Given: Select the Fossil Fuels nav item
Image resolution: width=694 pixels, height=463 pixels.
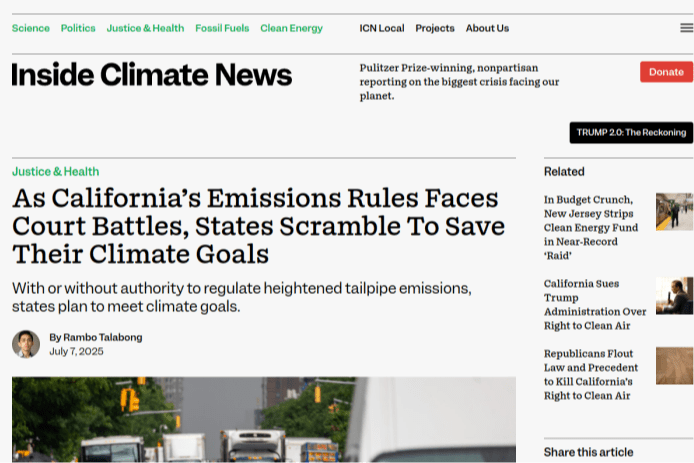Looking at the screenshot, I should point(222,28).
